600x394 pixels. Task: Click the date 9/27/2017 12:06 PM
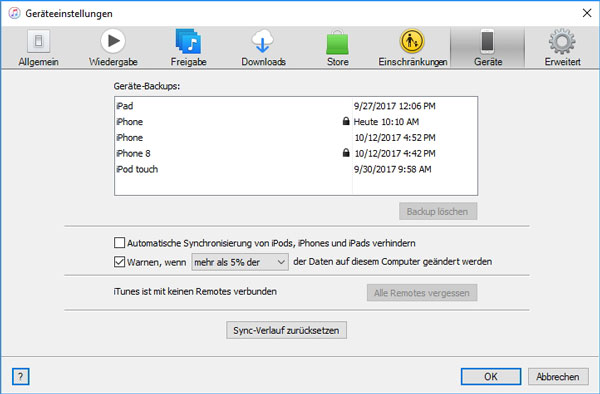(395, 106)
